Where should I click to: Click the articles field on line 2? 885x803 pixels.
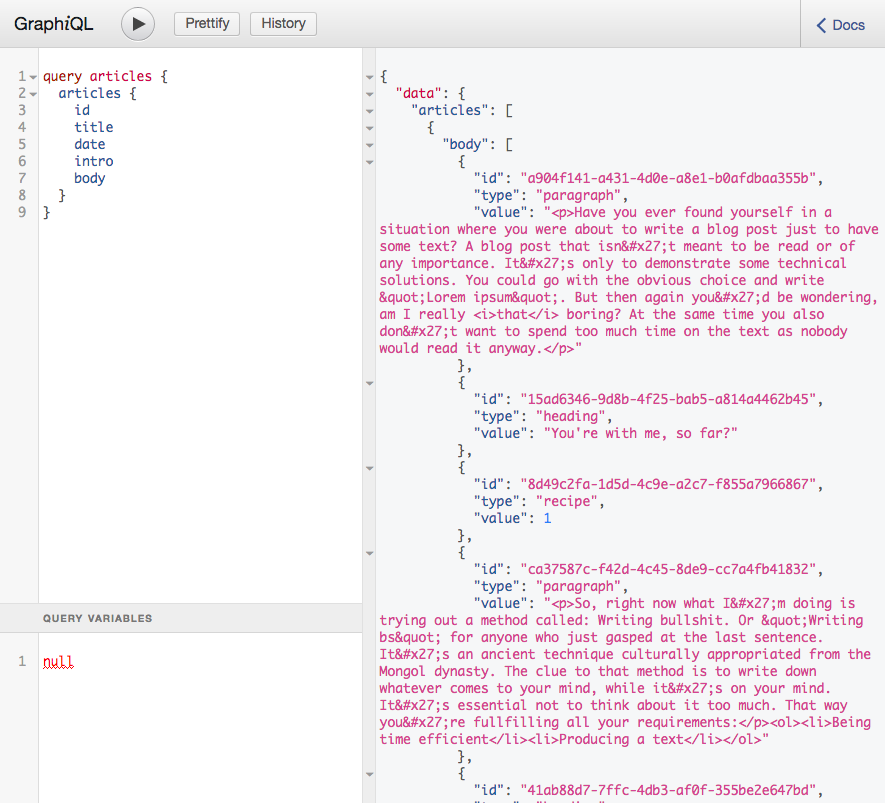pyautogui.click(x=90, y=93)
